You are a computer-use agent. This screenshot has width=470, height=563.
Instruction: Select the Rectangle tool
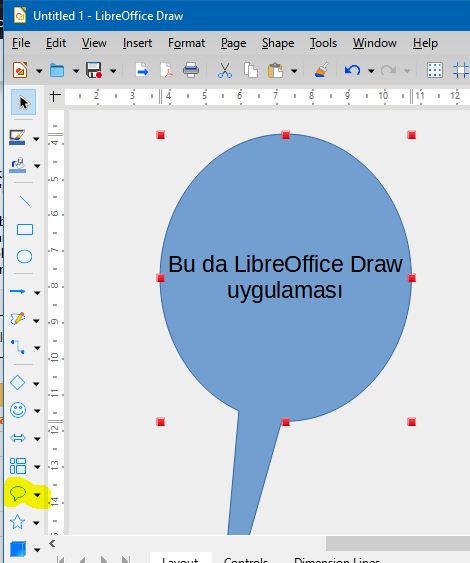pyautogui.click(x=25, y=229)
